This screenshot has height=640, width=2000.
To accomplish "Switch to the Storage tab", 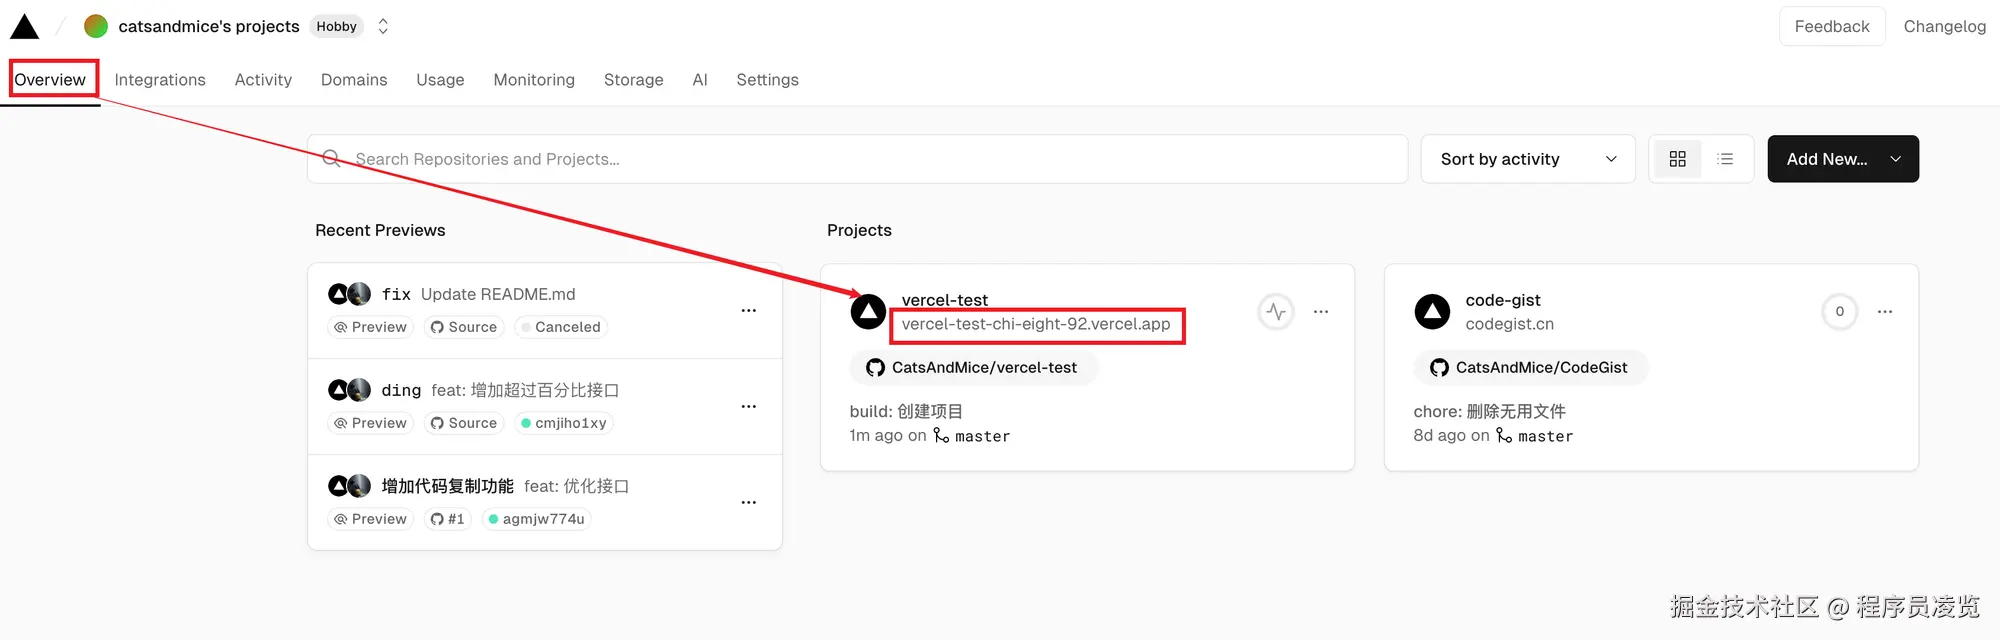I will (634, 80).
